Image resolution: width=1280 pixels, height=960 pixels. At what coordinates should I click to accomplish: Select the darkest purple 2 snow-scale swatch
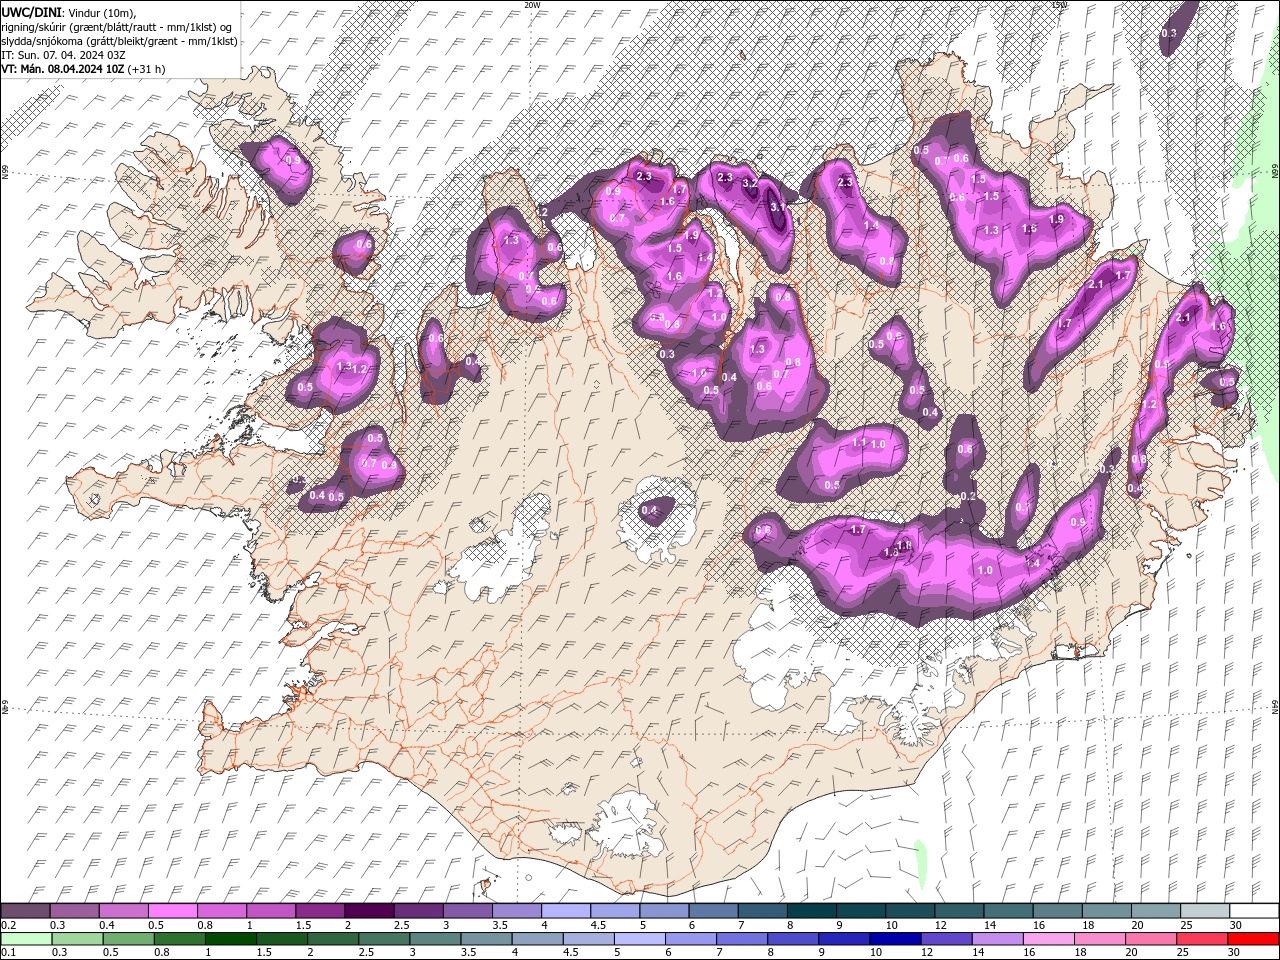pos(370,911)
